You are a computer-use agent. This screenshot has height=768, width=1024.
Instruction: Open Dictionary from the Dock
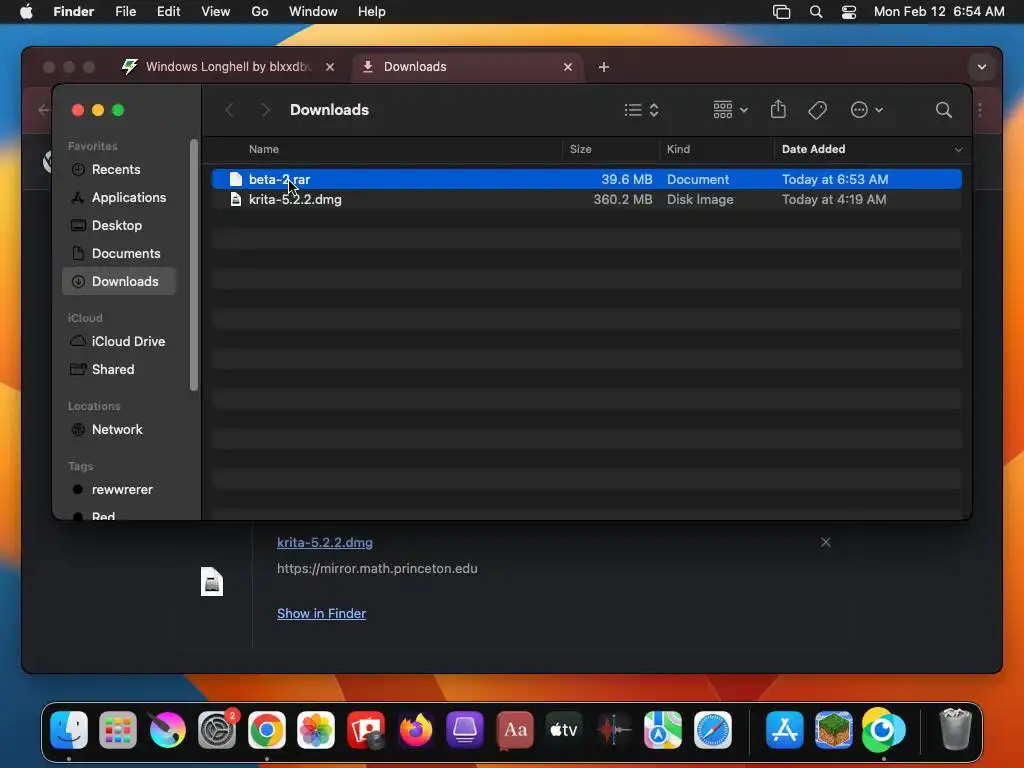pos(515,729)
